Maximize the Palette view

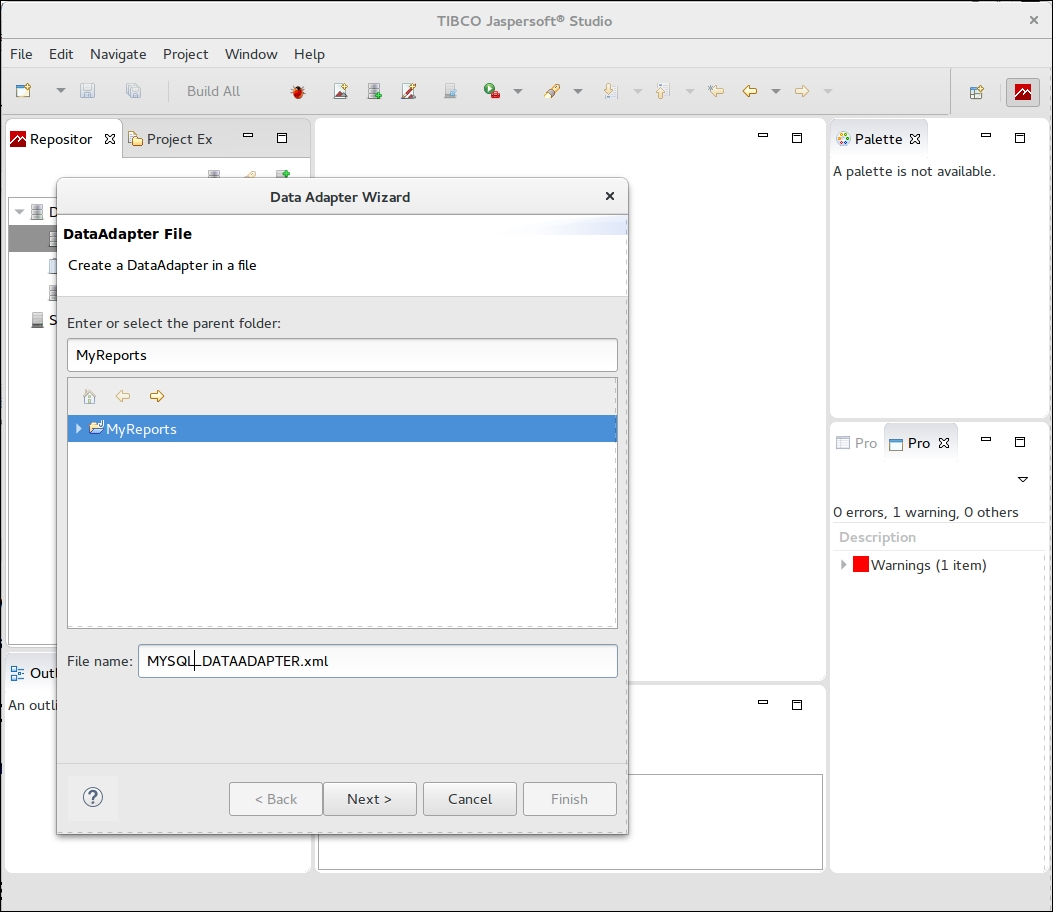pos(1020,138)
